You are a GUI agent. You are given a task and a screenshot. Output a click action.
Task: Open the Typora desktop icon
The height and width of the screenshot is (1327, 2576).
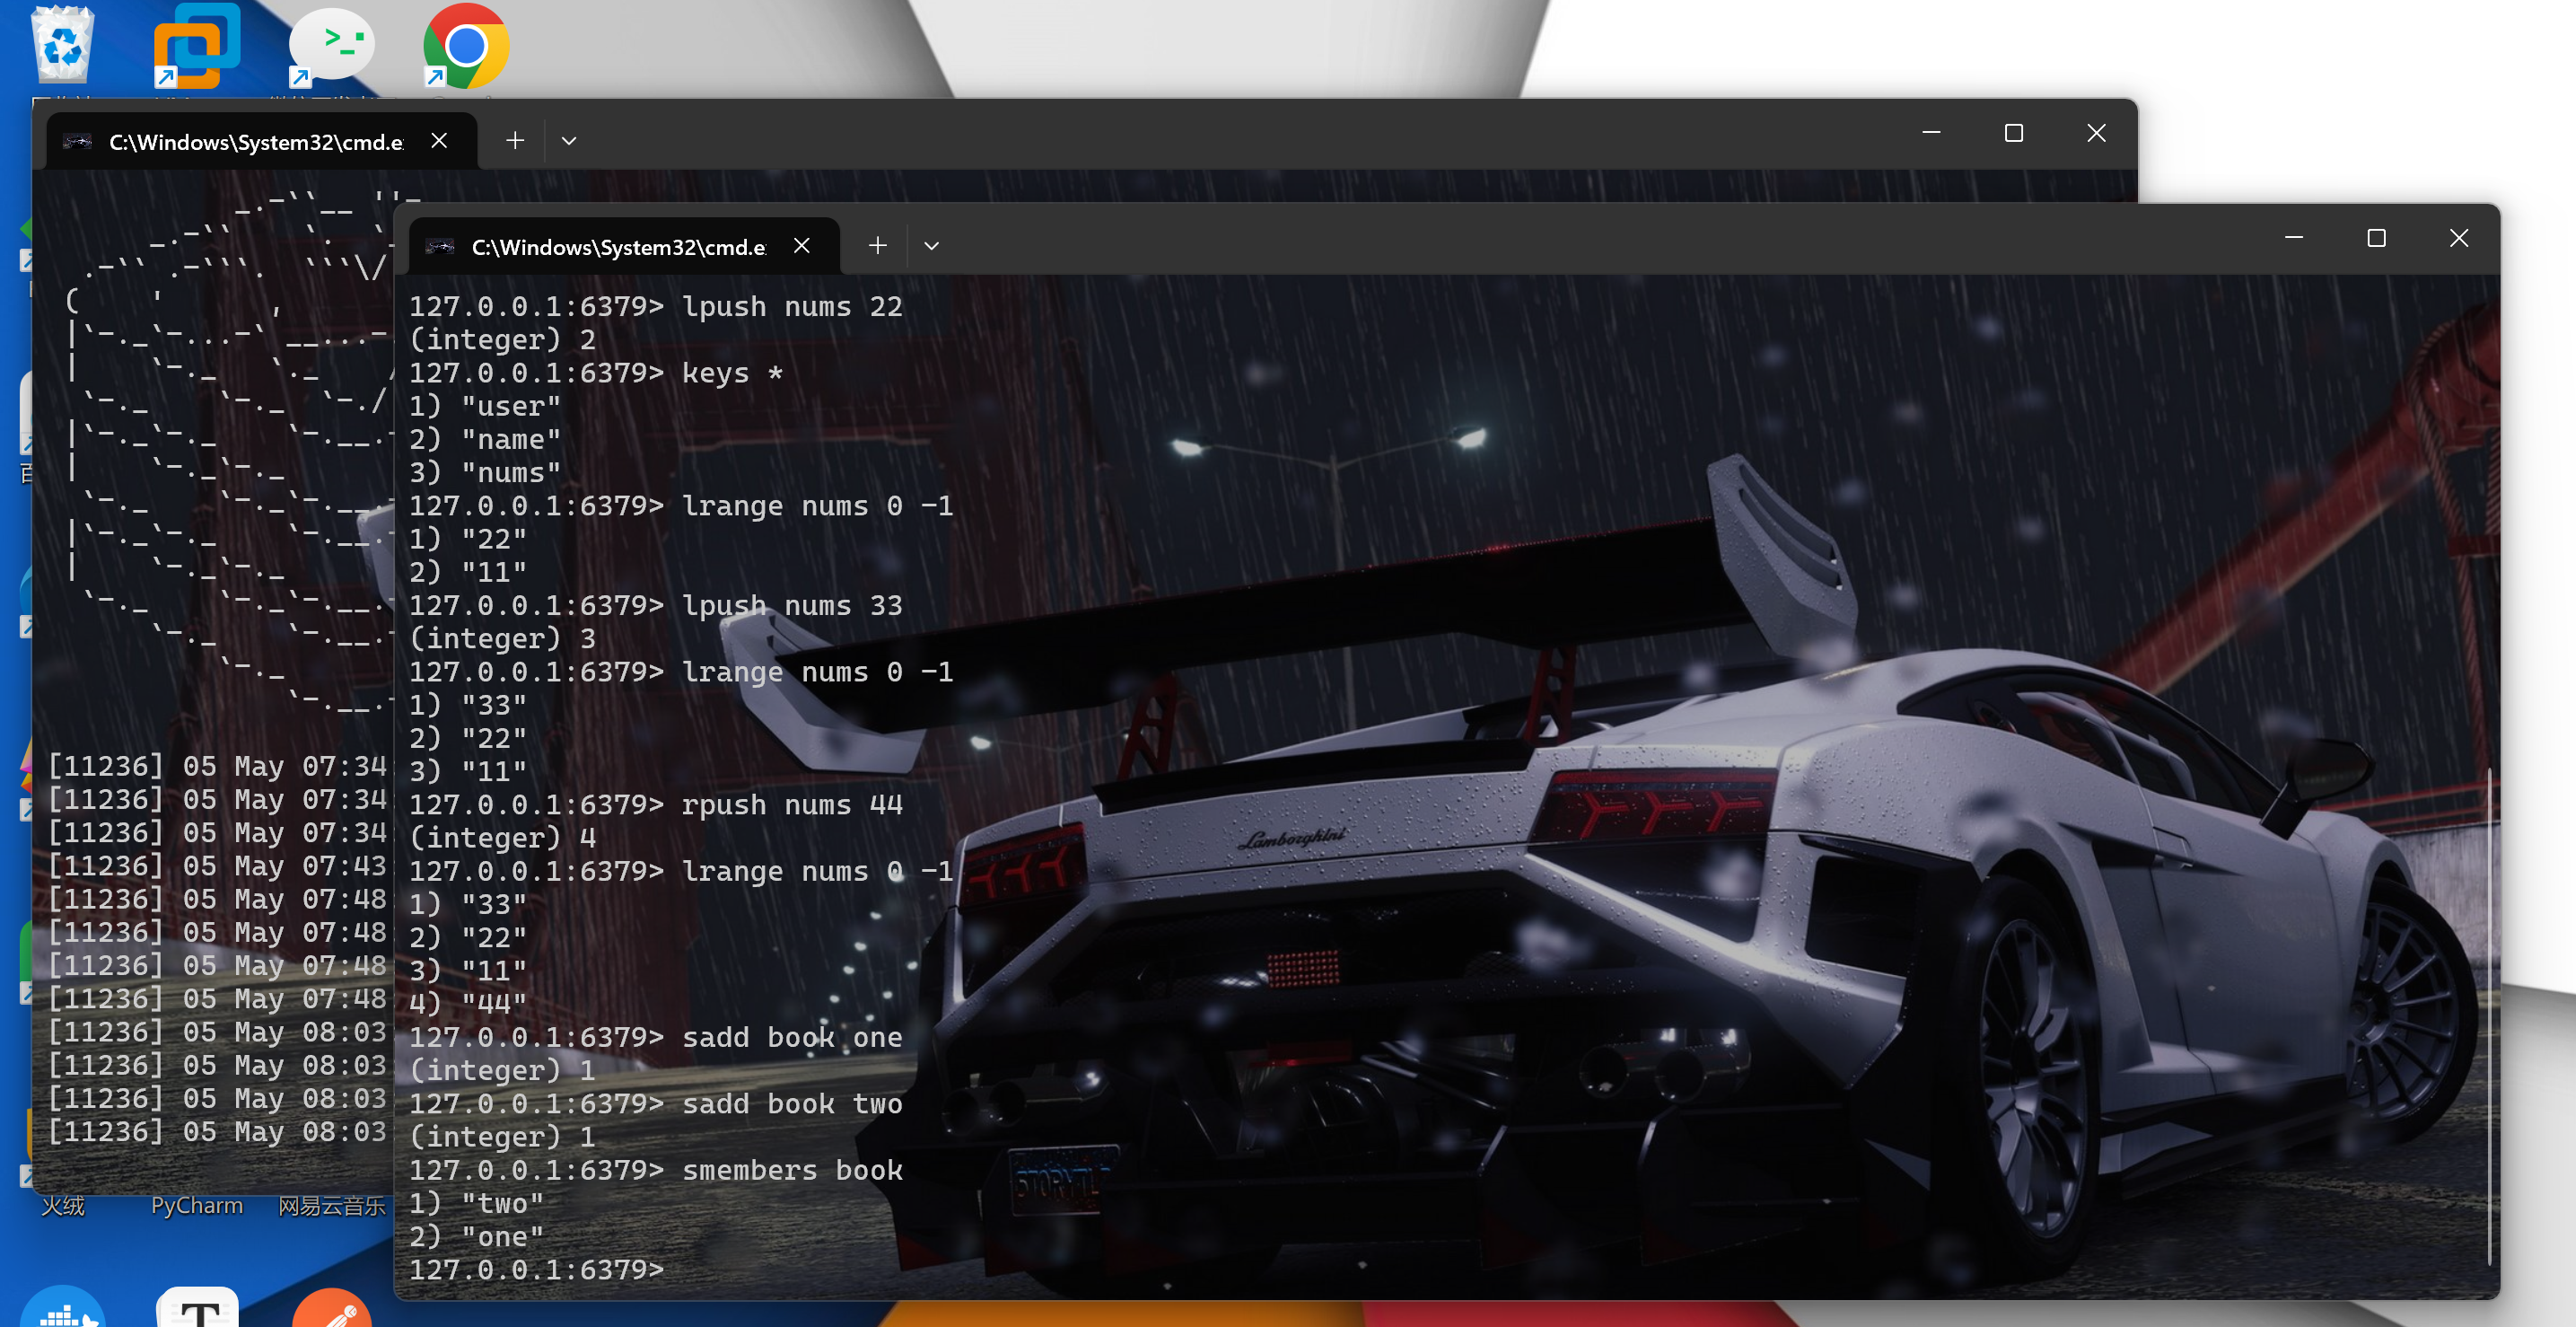tap(198, 1306)
